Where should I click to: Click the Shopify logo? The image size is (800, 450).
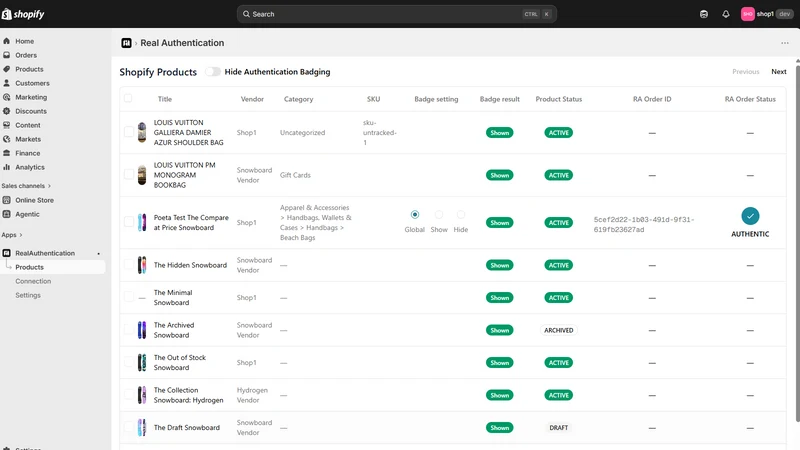click(x=23, y=14)
